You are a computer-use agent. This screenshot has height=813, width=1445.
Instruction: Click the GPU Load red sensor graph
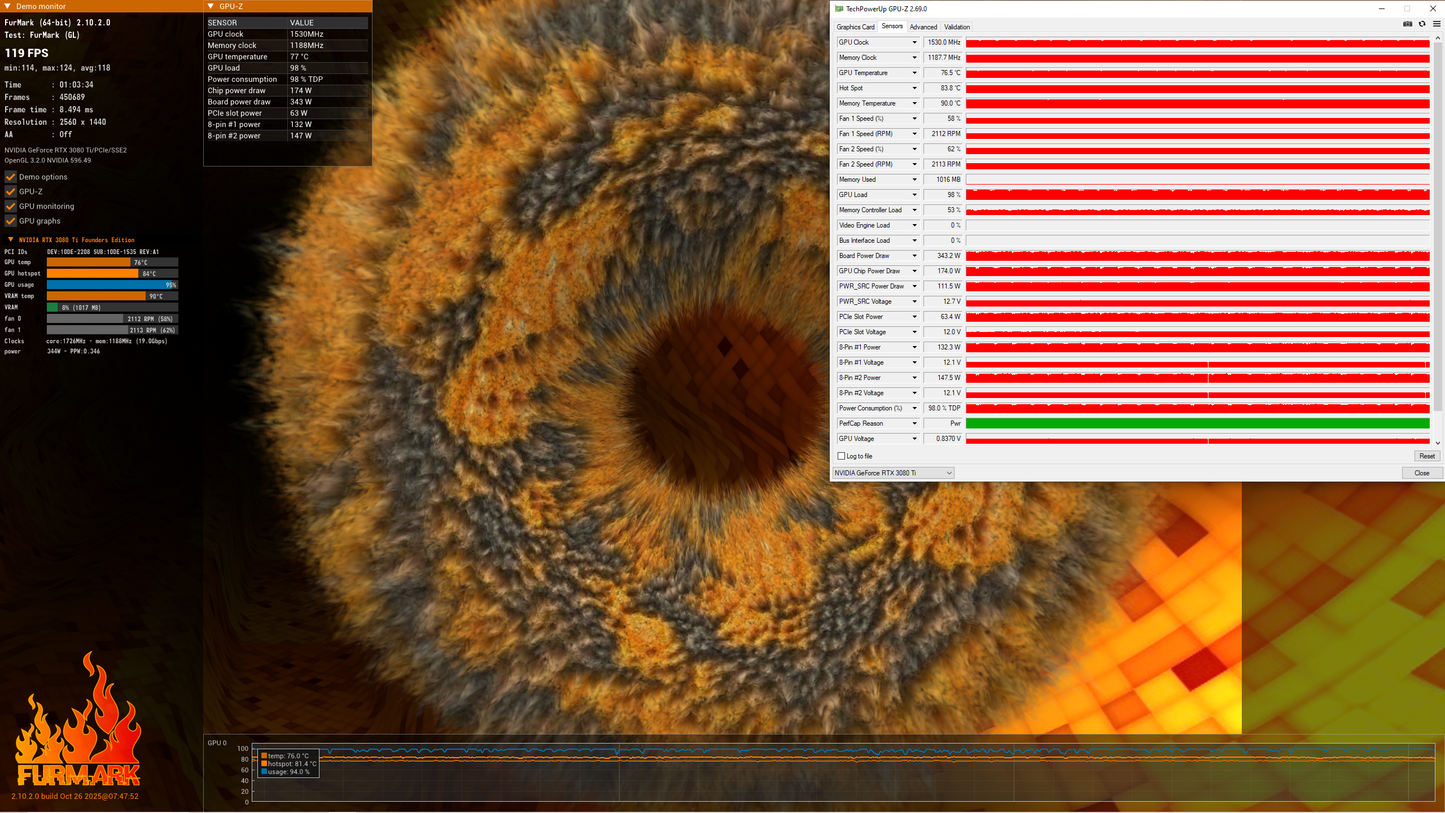pos(1198,195)
